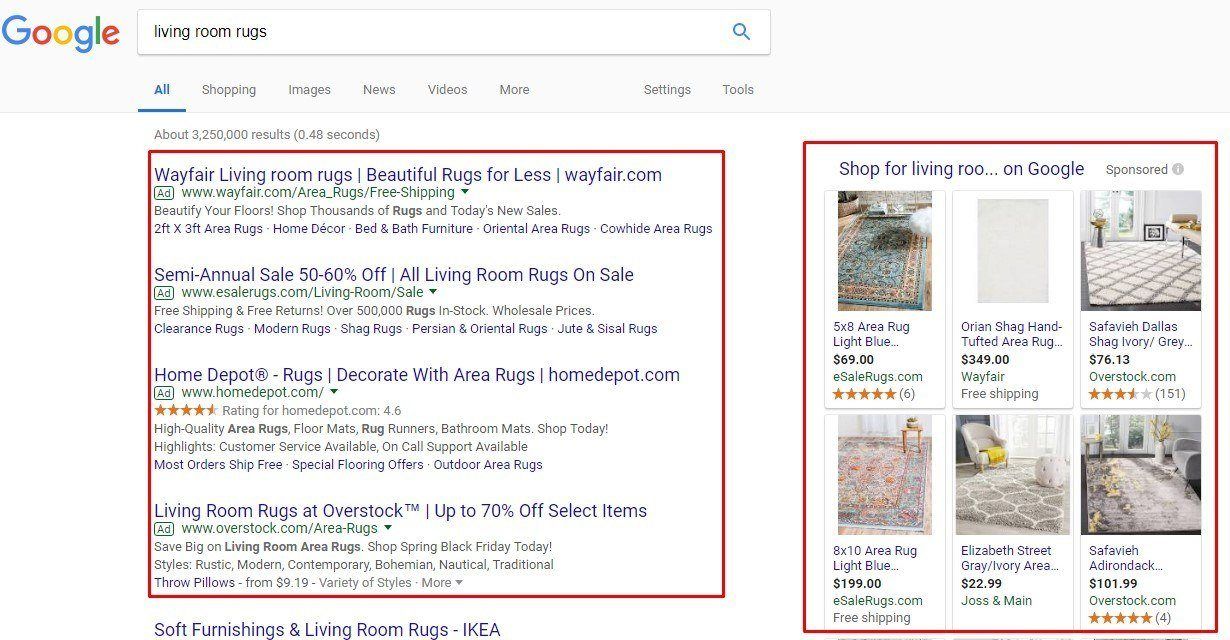This screenshot has height=640, width=1230.
Task: Open the Home Depot Rugs ad headline
Action: coord(417,375)
